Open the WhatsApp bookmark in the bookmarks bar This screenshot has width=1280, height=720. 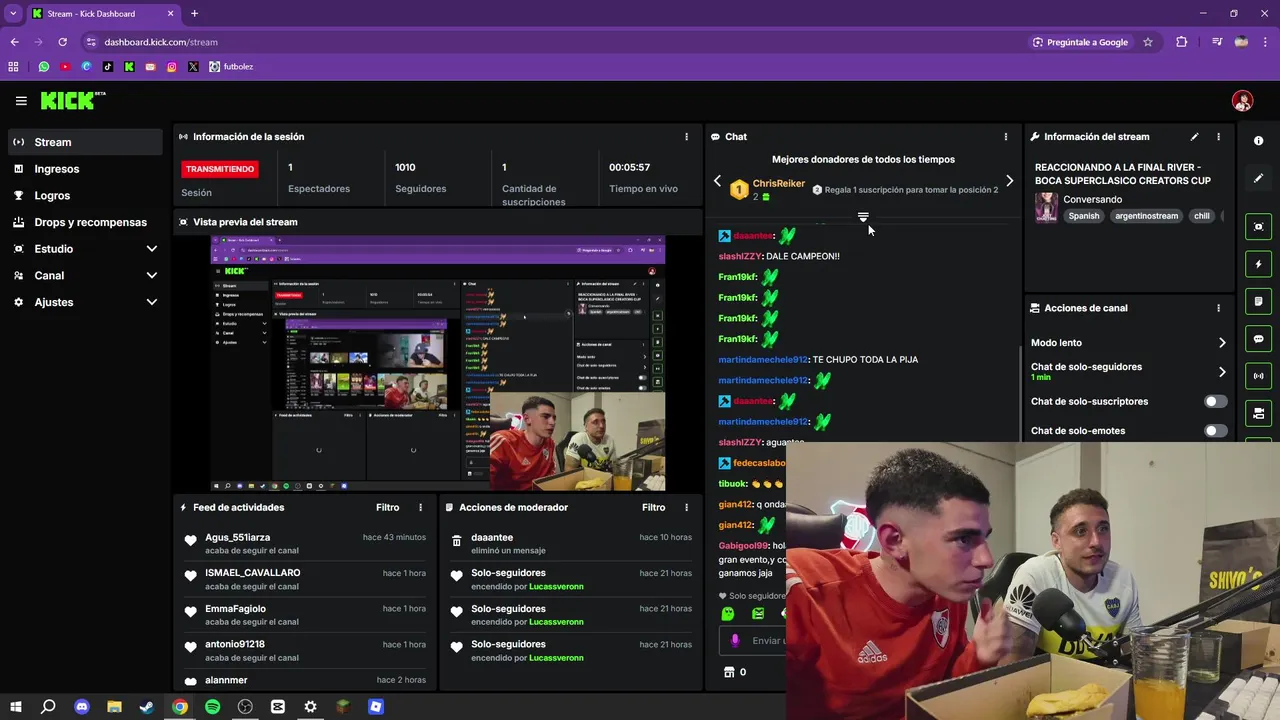(43, 67)
